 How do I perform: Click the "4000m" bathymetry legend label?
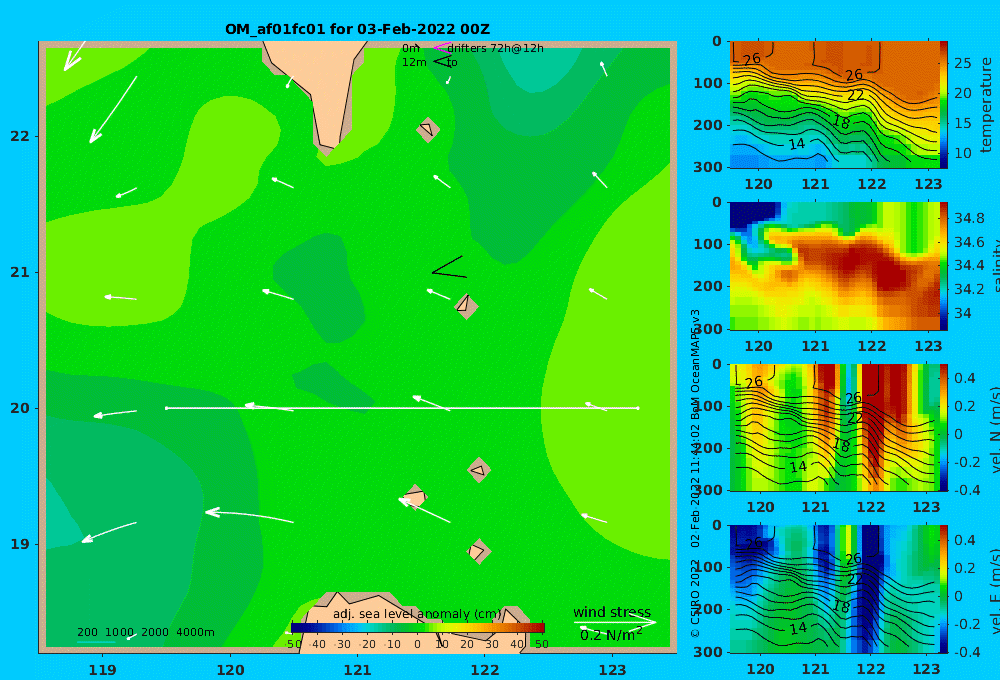pos(195,632)
